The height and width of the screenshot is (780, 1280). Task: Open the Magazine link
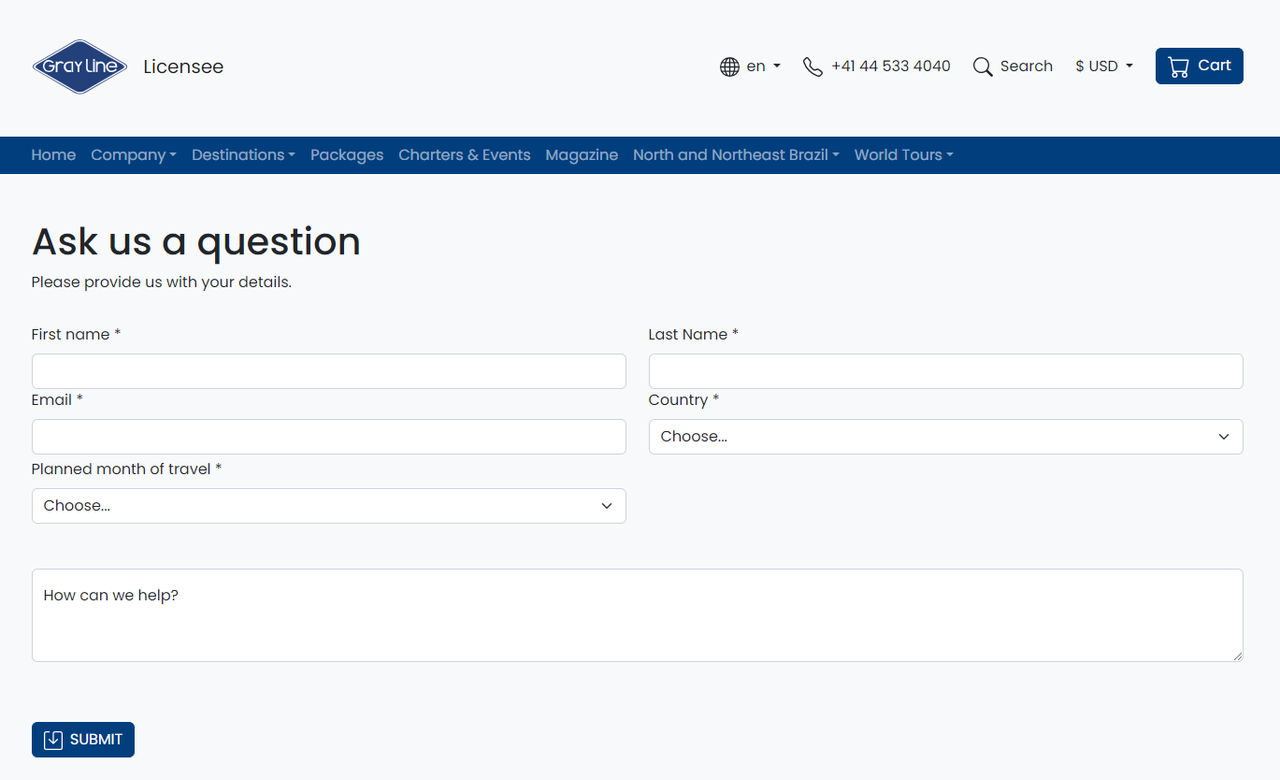pyautogui.click(x=581, y=155)
